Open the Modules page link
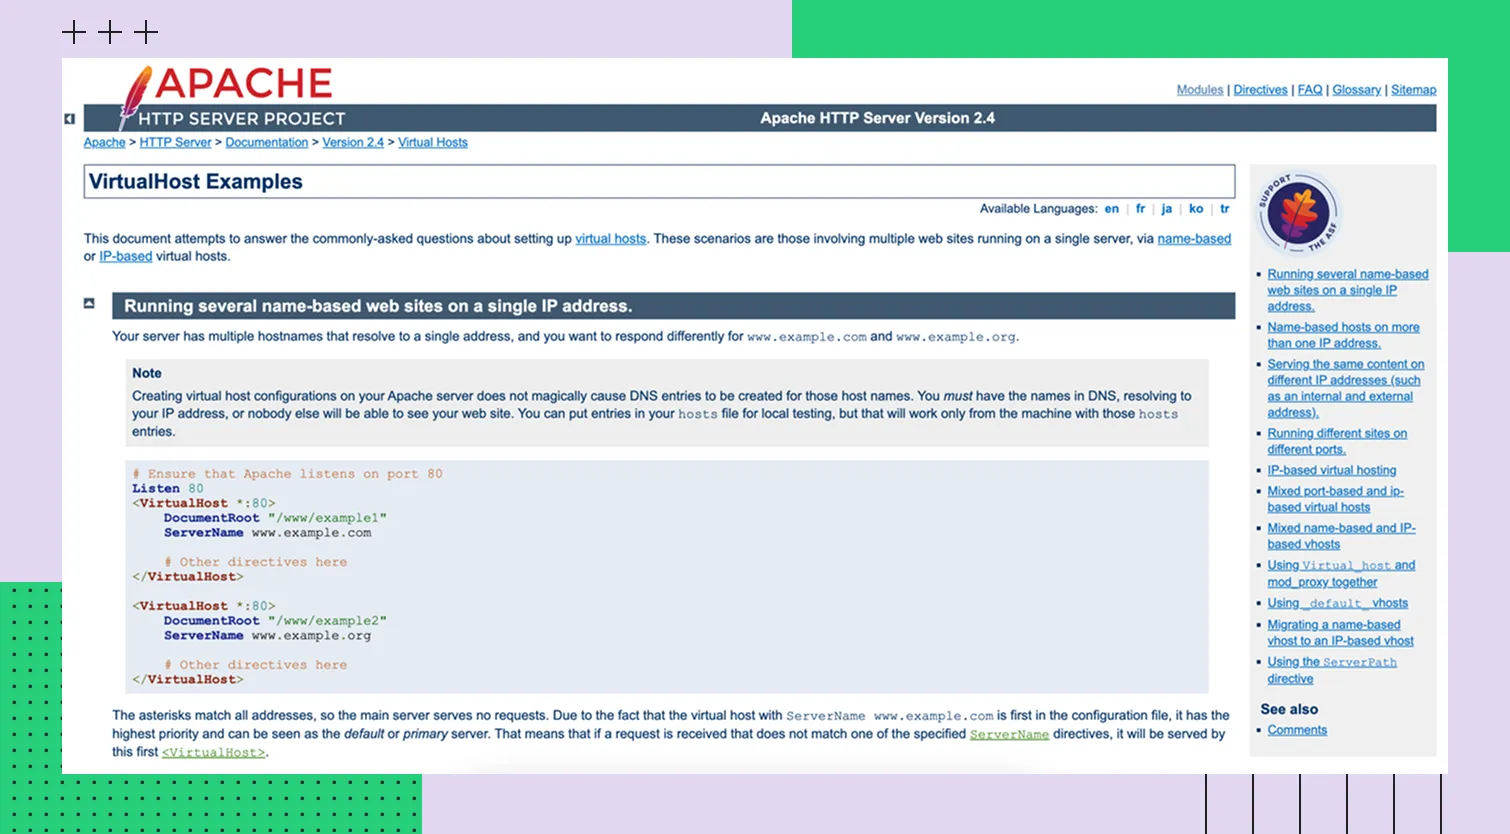 click(x=1199, y=90)
